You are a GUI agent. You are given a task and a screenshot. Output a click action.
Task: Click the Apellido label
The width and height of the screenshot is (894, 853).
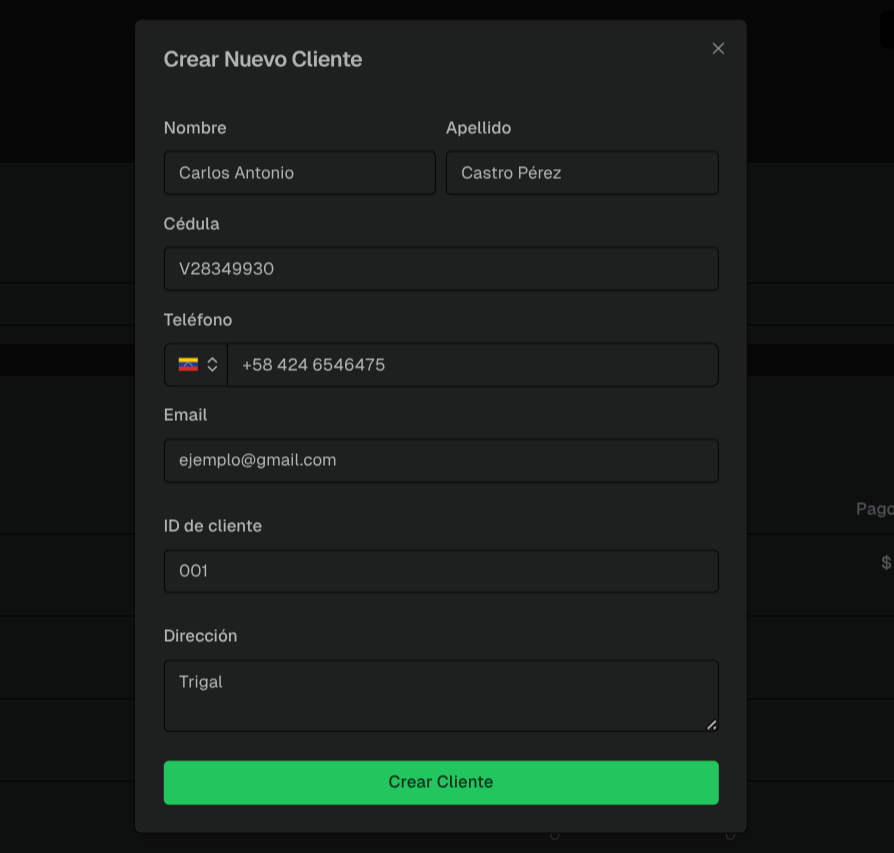pyautogui.click(x=478, y=128)
